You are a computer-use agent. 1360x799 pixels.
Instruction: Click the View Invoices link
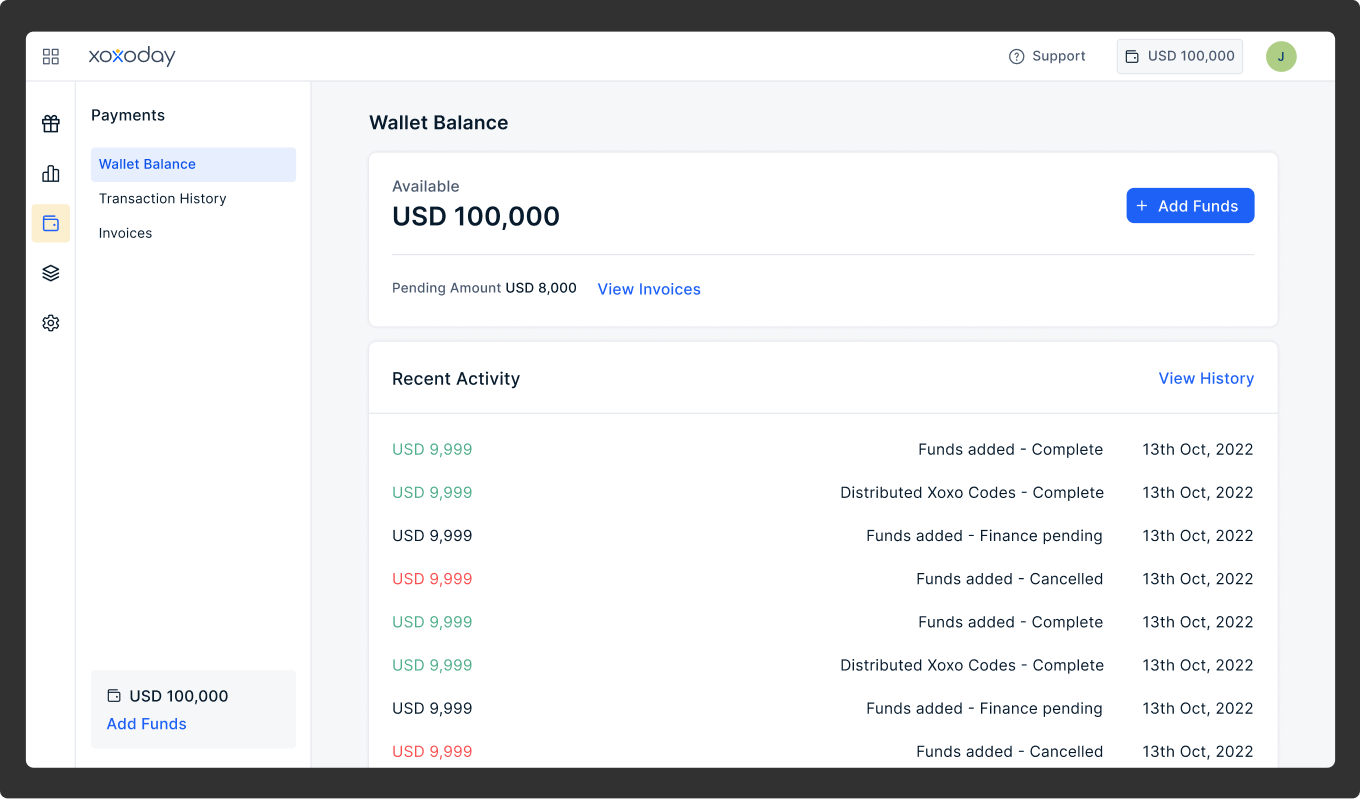(x=649, y=289)
